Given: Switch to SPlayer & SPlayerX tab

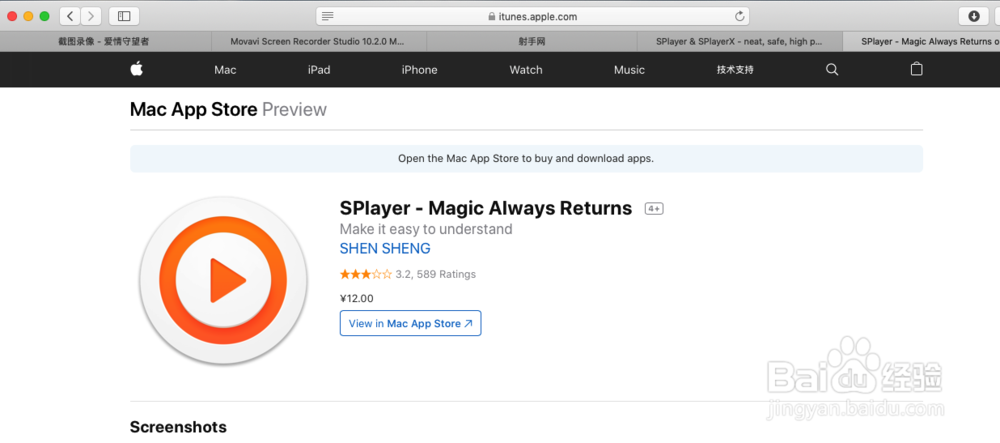Looking at the screenshot, I should pos(739,41).
